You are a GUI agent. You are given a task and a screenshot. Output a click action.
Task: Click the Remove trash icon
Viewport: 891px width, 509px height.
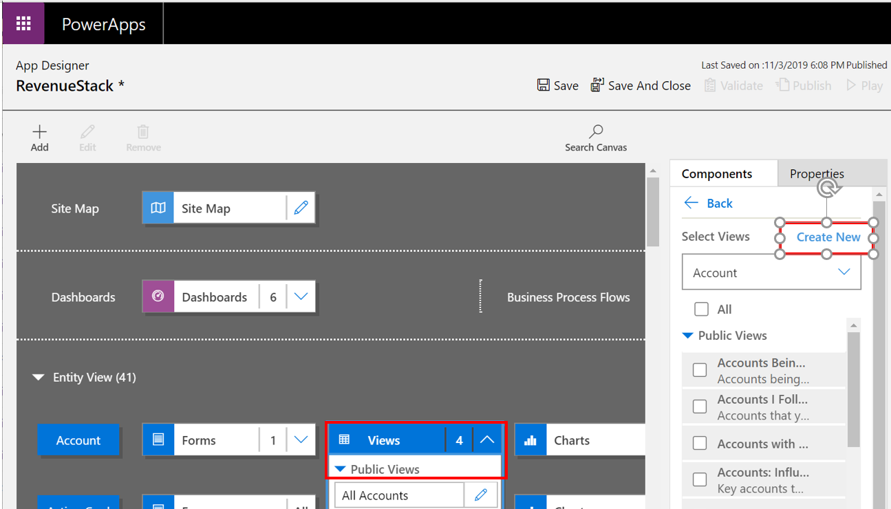143,132
